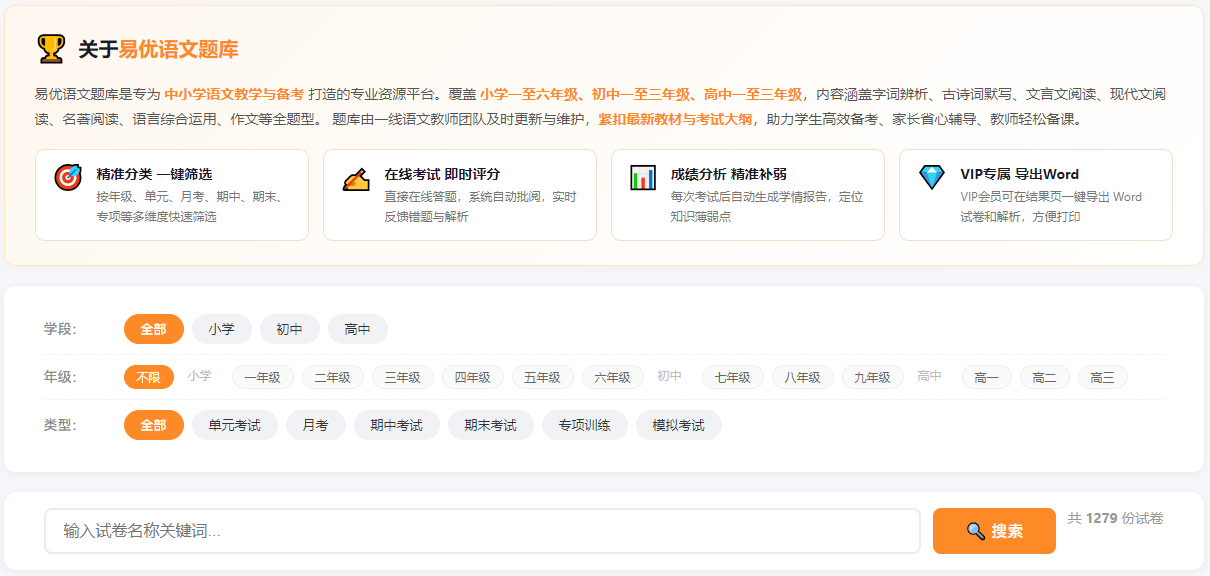Click the grey 初中 group label in 年级
The image size is (1210, 576).
(x=670, y=376)
